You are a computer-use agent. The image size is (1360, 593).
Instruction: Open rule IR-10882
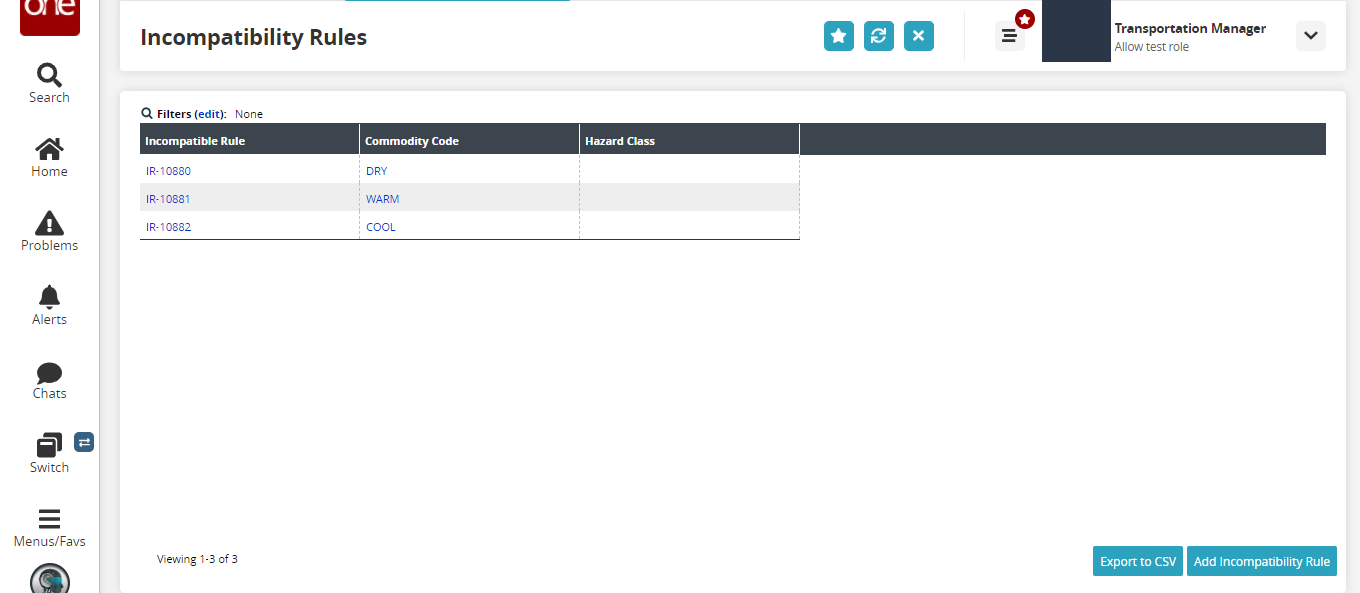point(168,227)
